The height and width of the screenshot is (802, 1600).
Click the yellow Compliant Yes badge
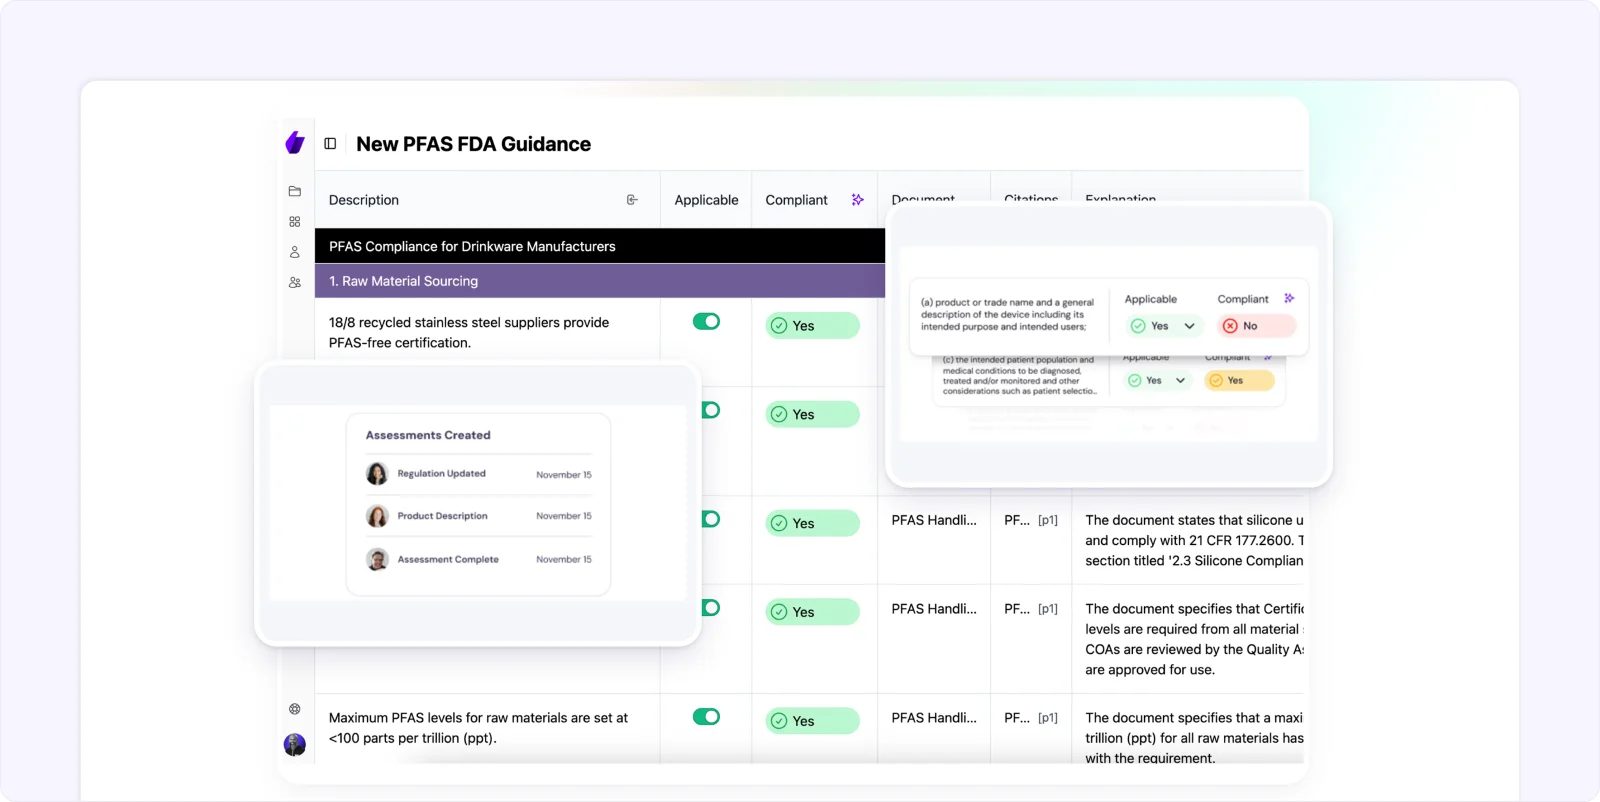(x=1240, y=381)
